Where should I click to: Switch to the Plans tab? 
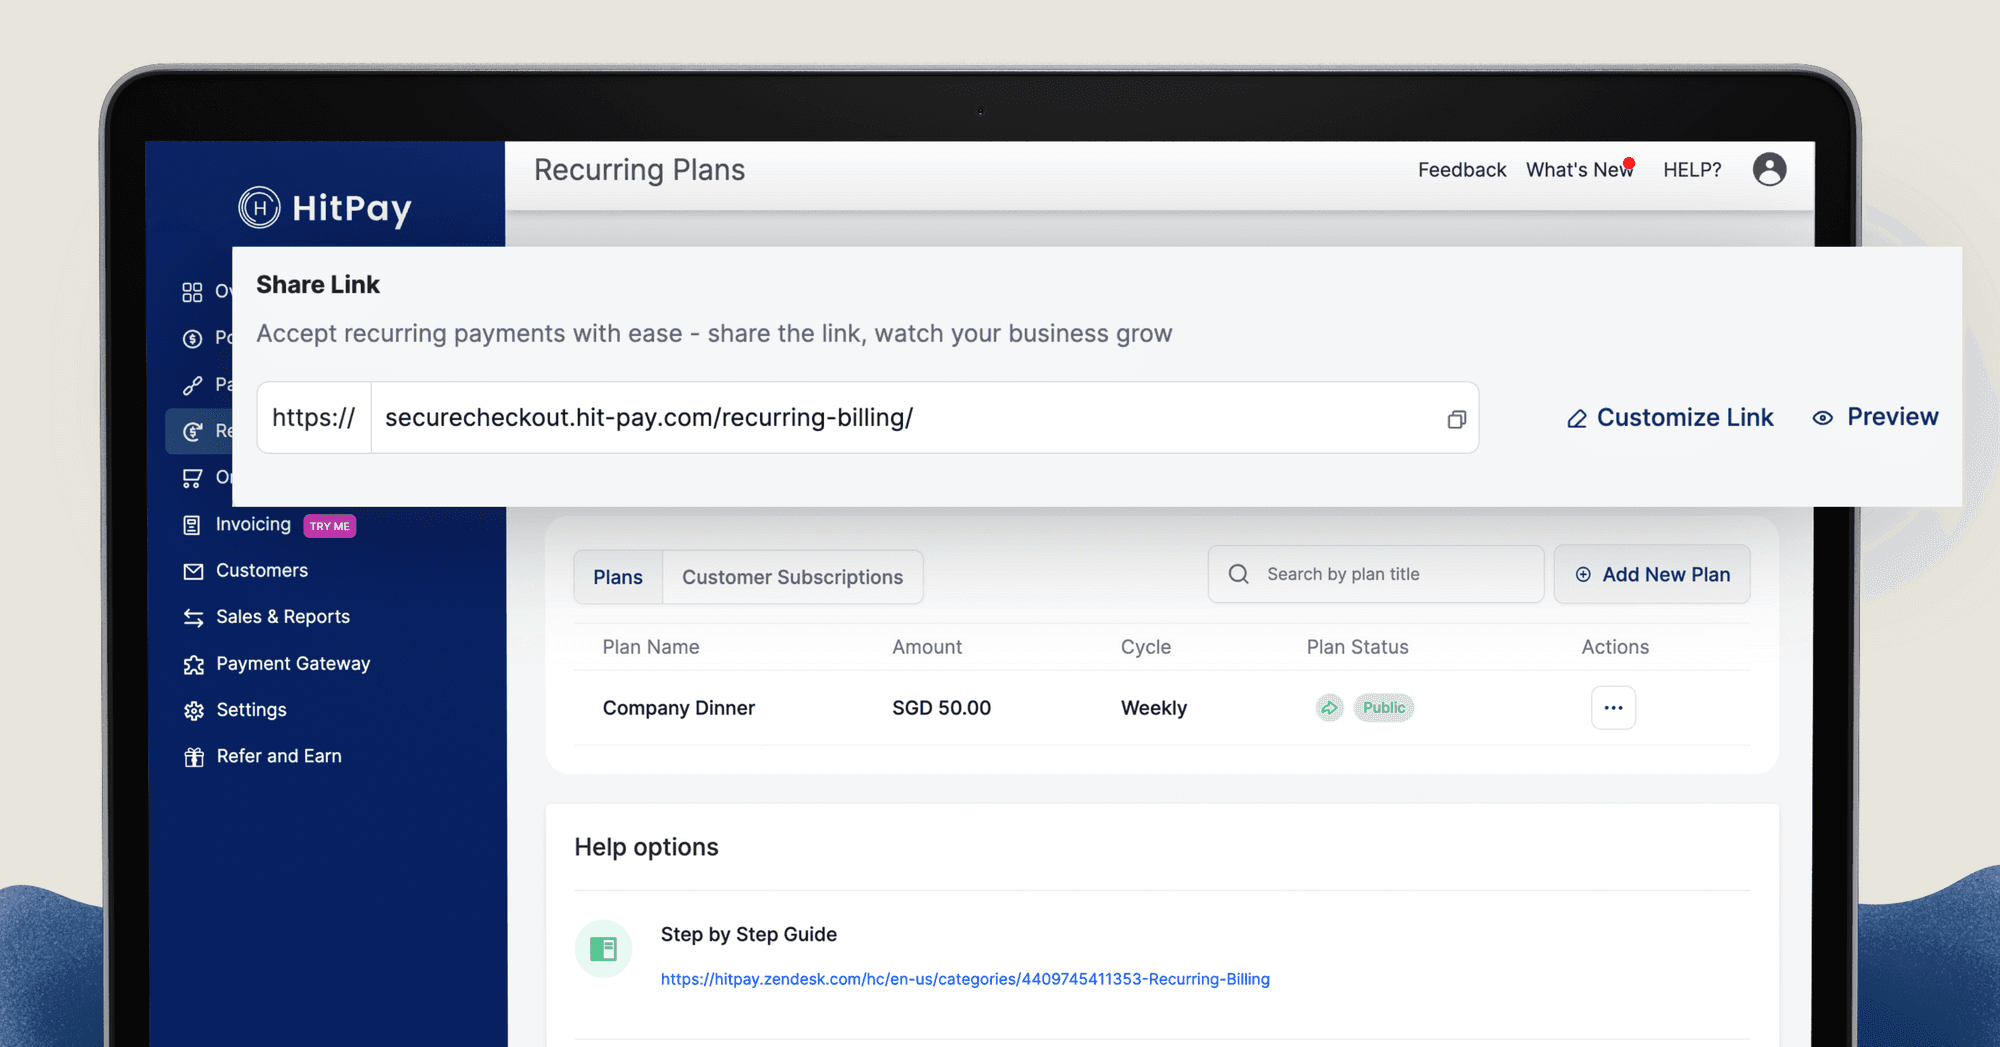(x=618, y=577)
